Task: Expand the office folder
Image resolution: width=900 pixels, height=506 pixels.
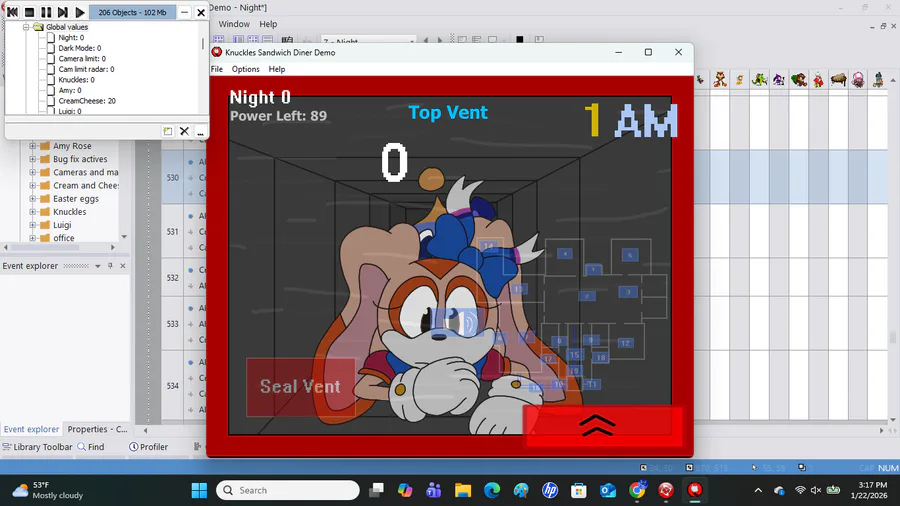Action: [33, 238]
